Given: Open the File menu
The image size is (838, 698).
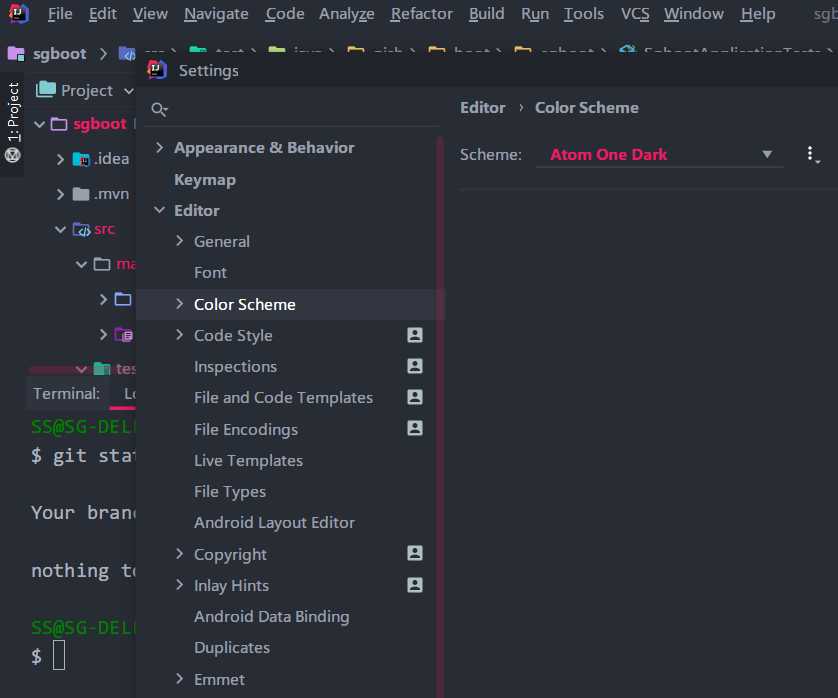Looking at the screenshot, I should 60,14.
